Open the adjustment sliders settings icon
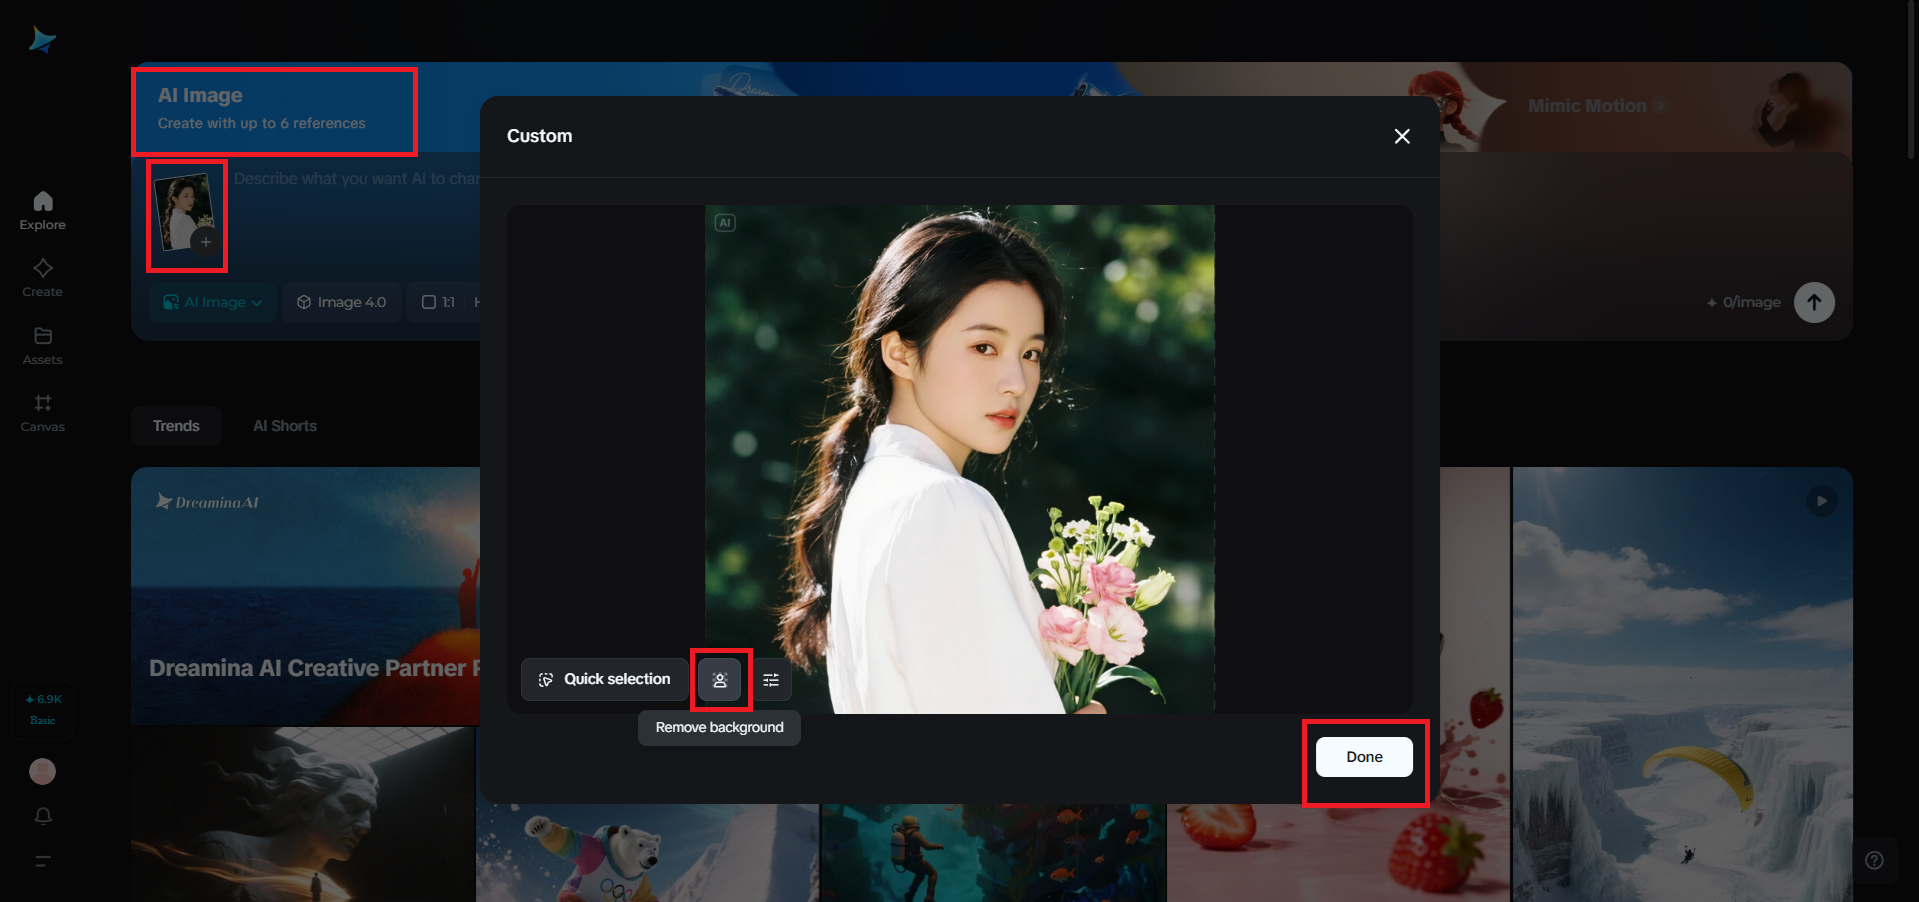 [771, 680]
